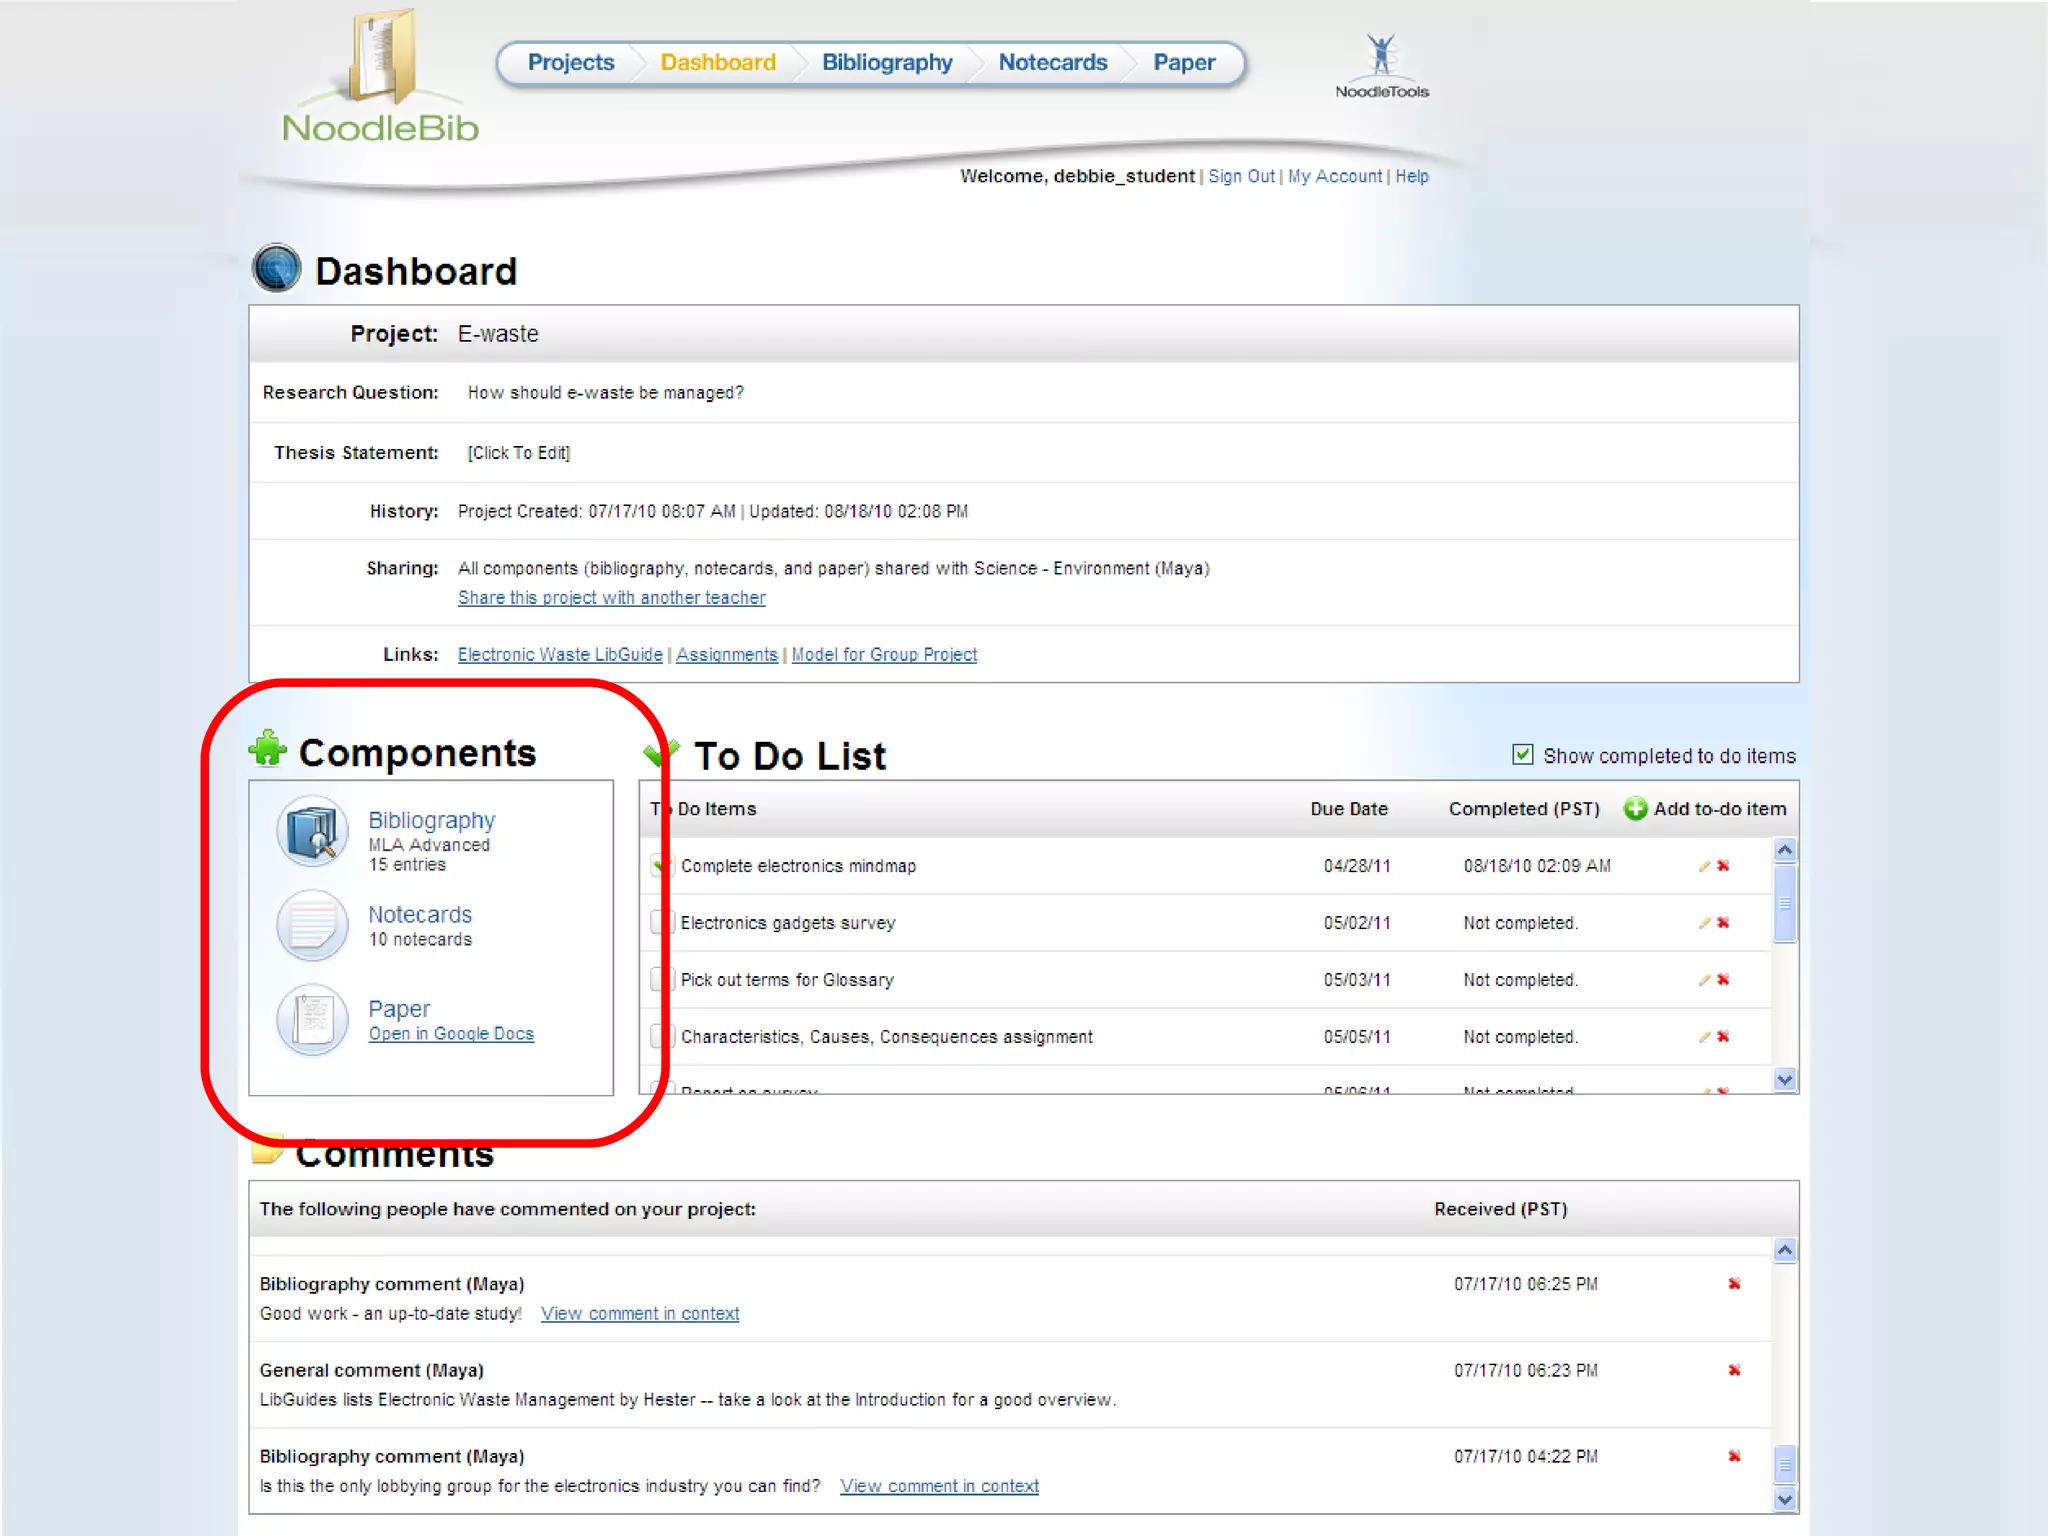Delete the General comment from Maya
This screenshot has height=1536, width=2048.
[x=1734, y=1370]
